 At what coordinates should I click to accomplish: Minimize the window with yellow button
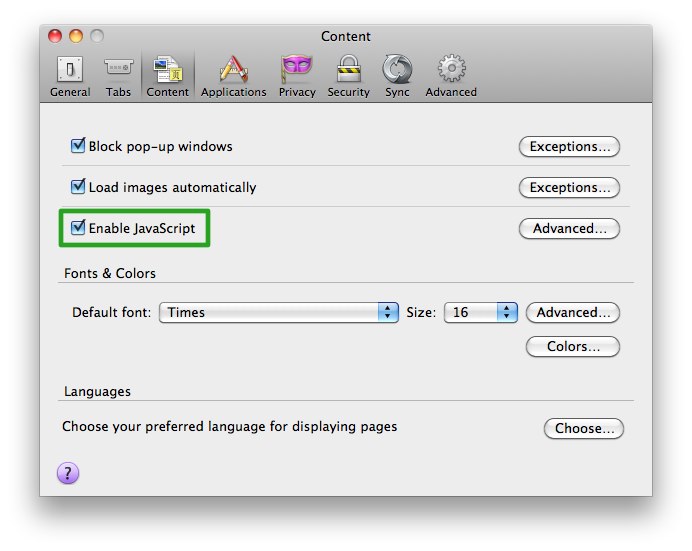click(76, 36)
